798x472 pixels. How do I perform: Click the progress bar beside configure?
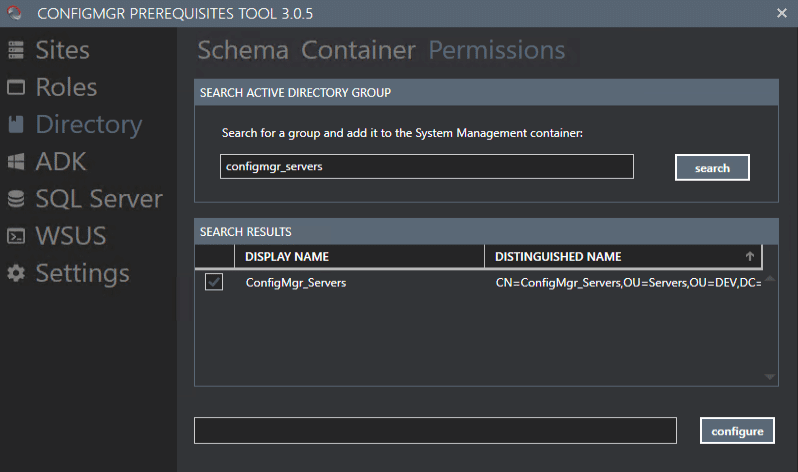coord(435,430)
